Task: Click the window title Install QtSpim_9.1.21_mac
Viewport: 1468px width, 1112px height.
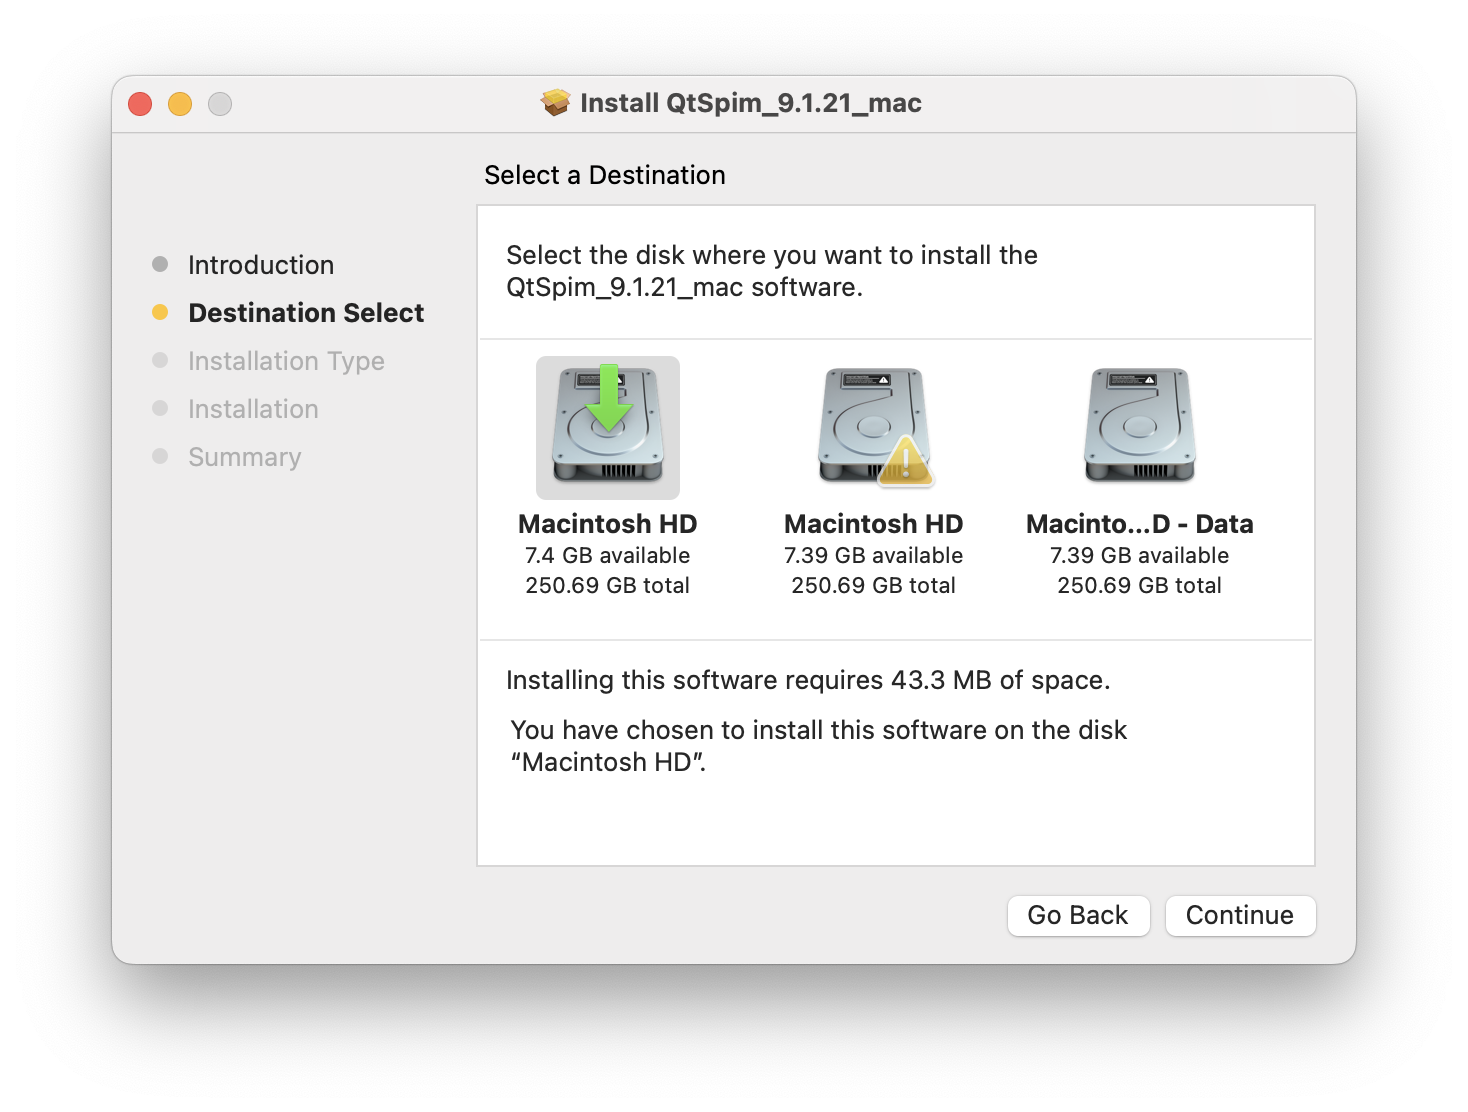Action: click(x=750, y=103)
